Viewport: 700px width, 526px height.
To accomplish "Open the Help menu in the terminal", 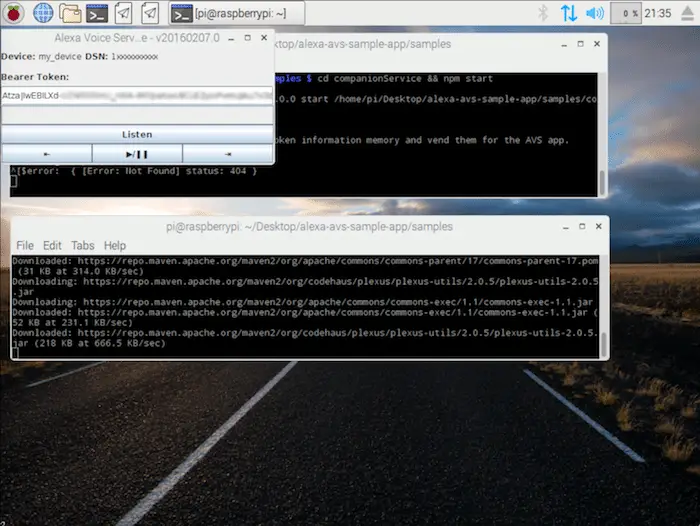I will coord(115,245).
